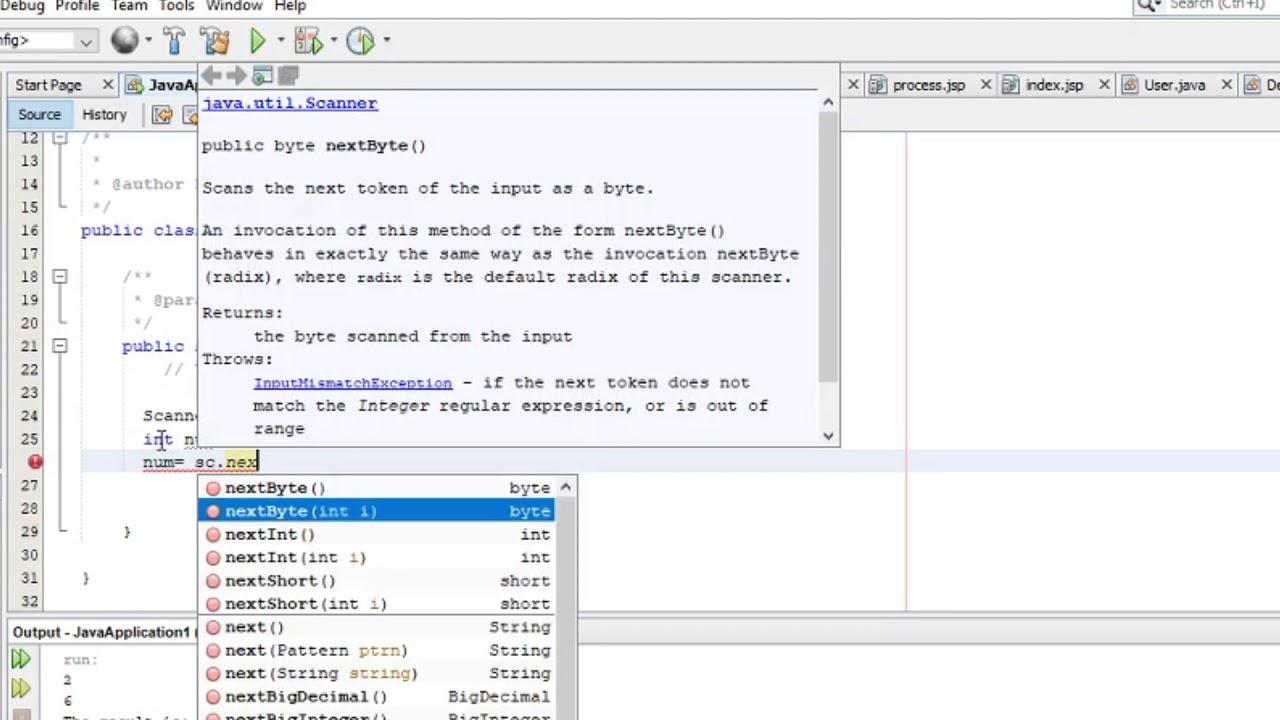
Task: Select nextByte(int i) completion item
Action: tap(377, 511)
